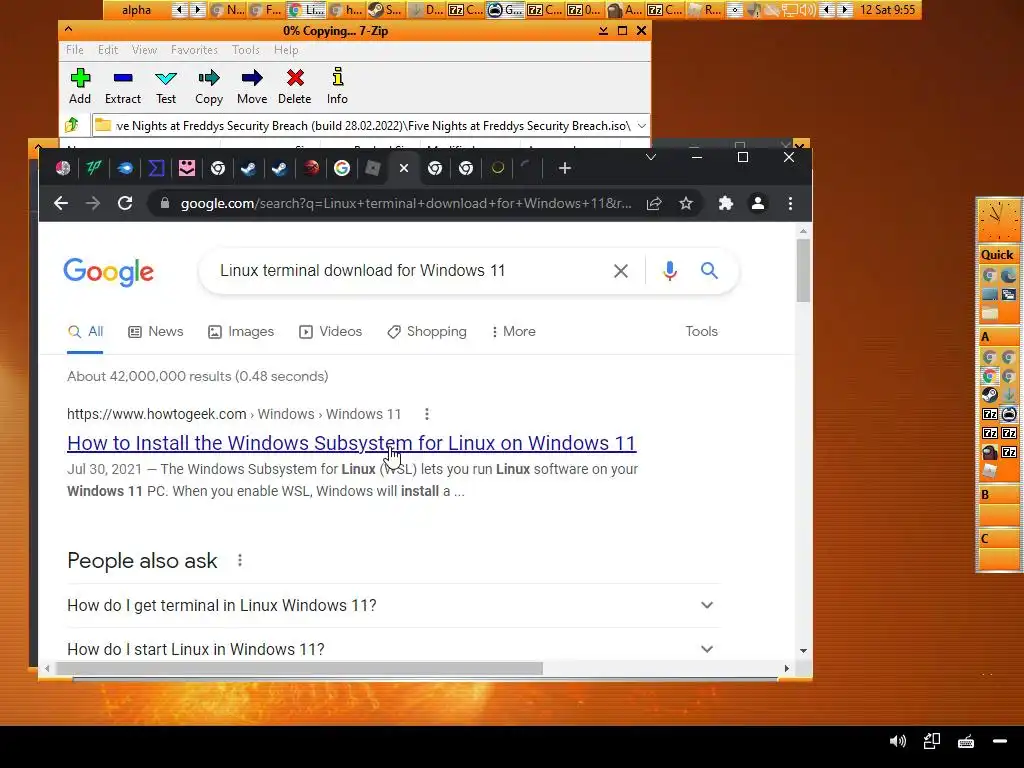Click the blue search magnifier button
This screenshot has height=768, width=1024.
709,270
